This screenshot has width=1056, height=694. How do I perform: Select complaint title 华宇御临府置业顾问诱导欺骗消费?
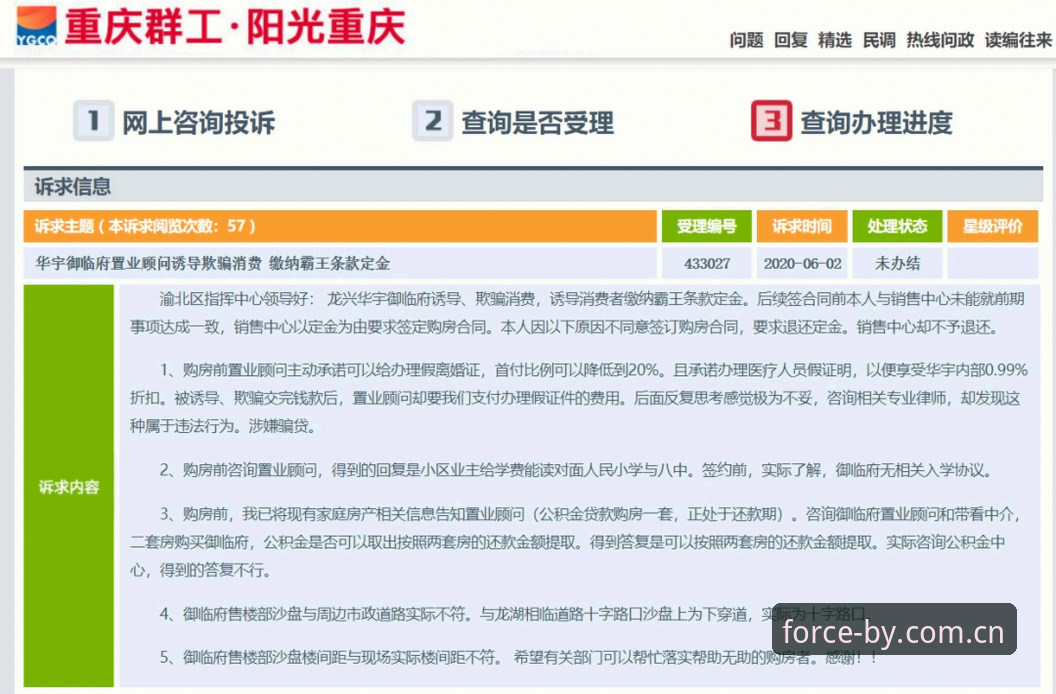click(213, 263)
